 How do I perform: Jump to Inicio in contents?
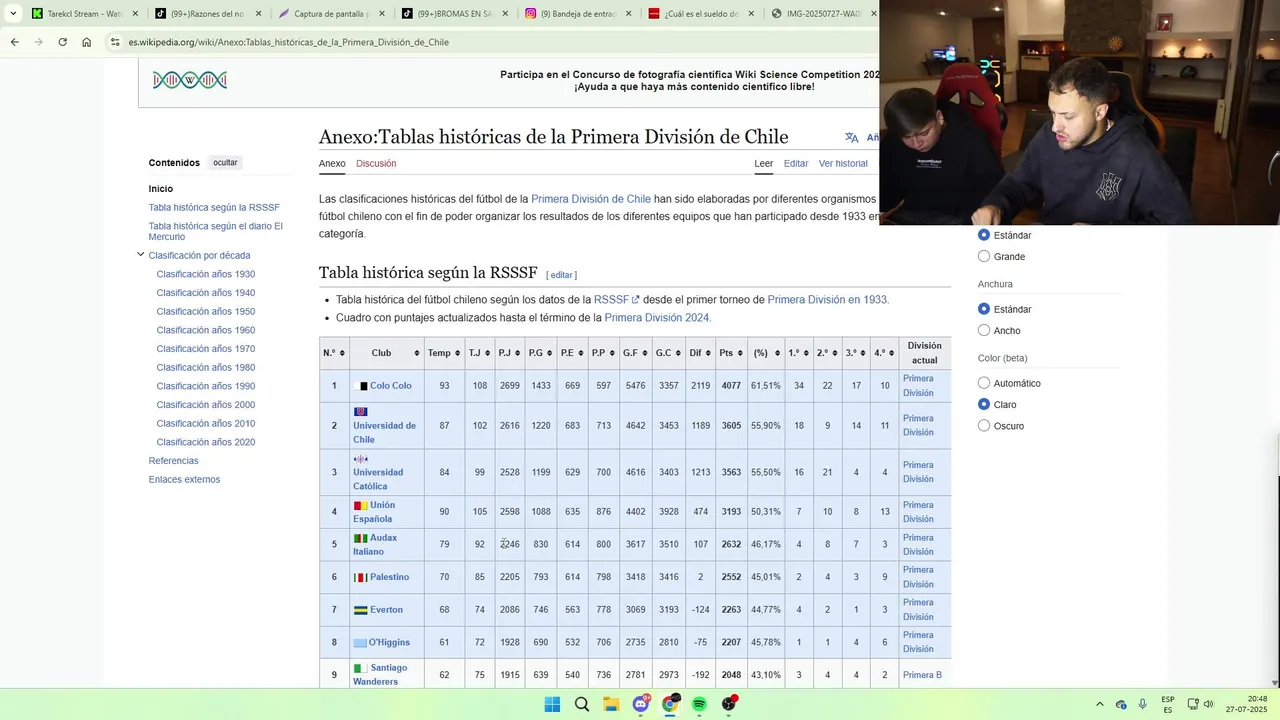point(161,189)
